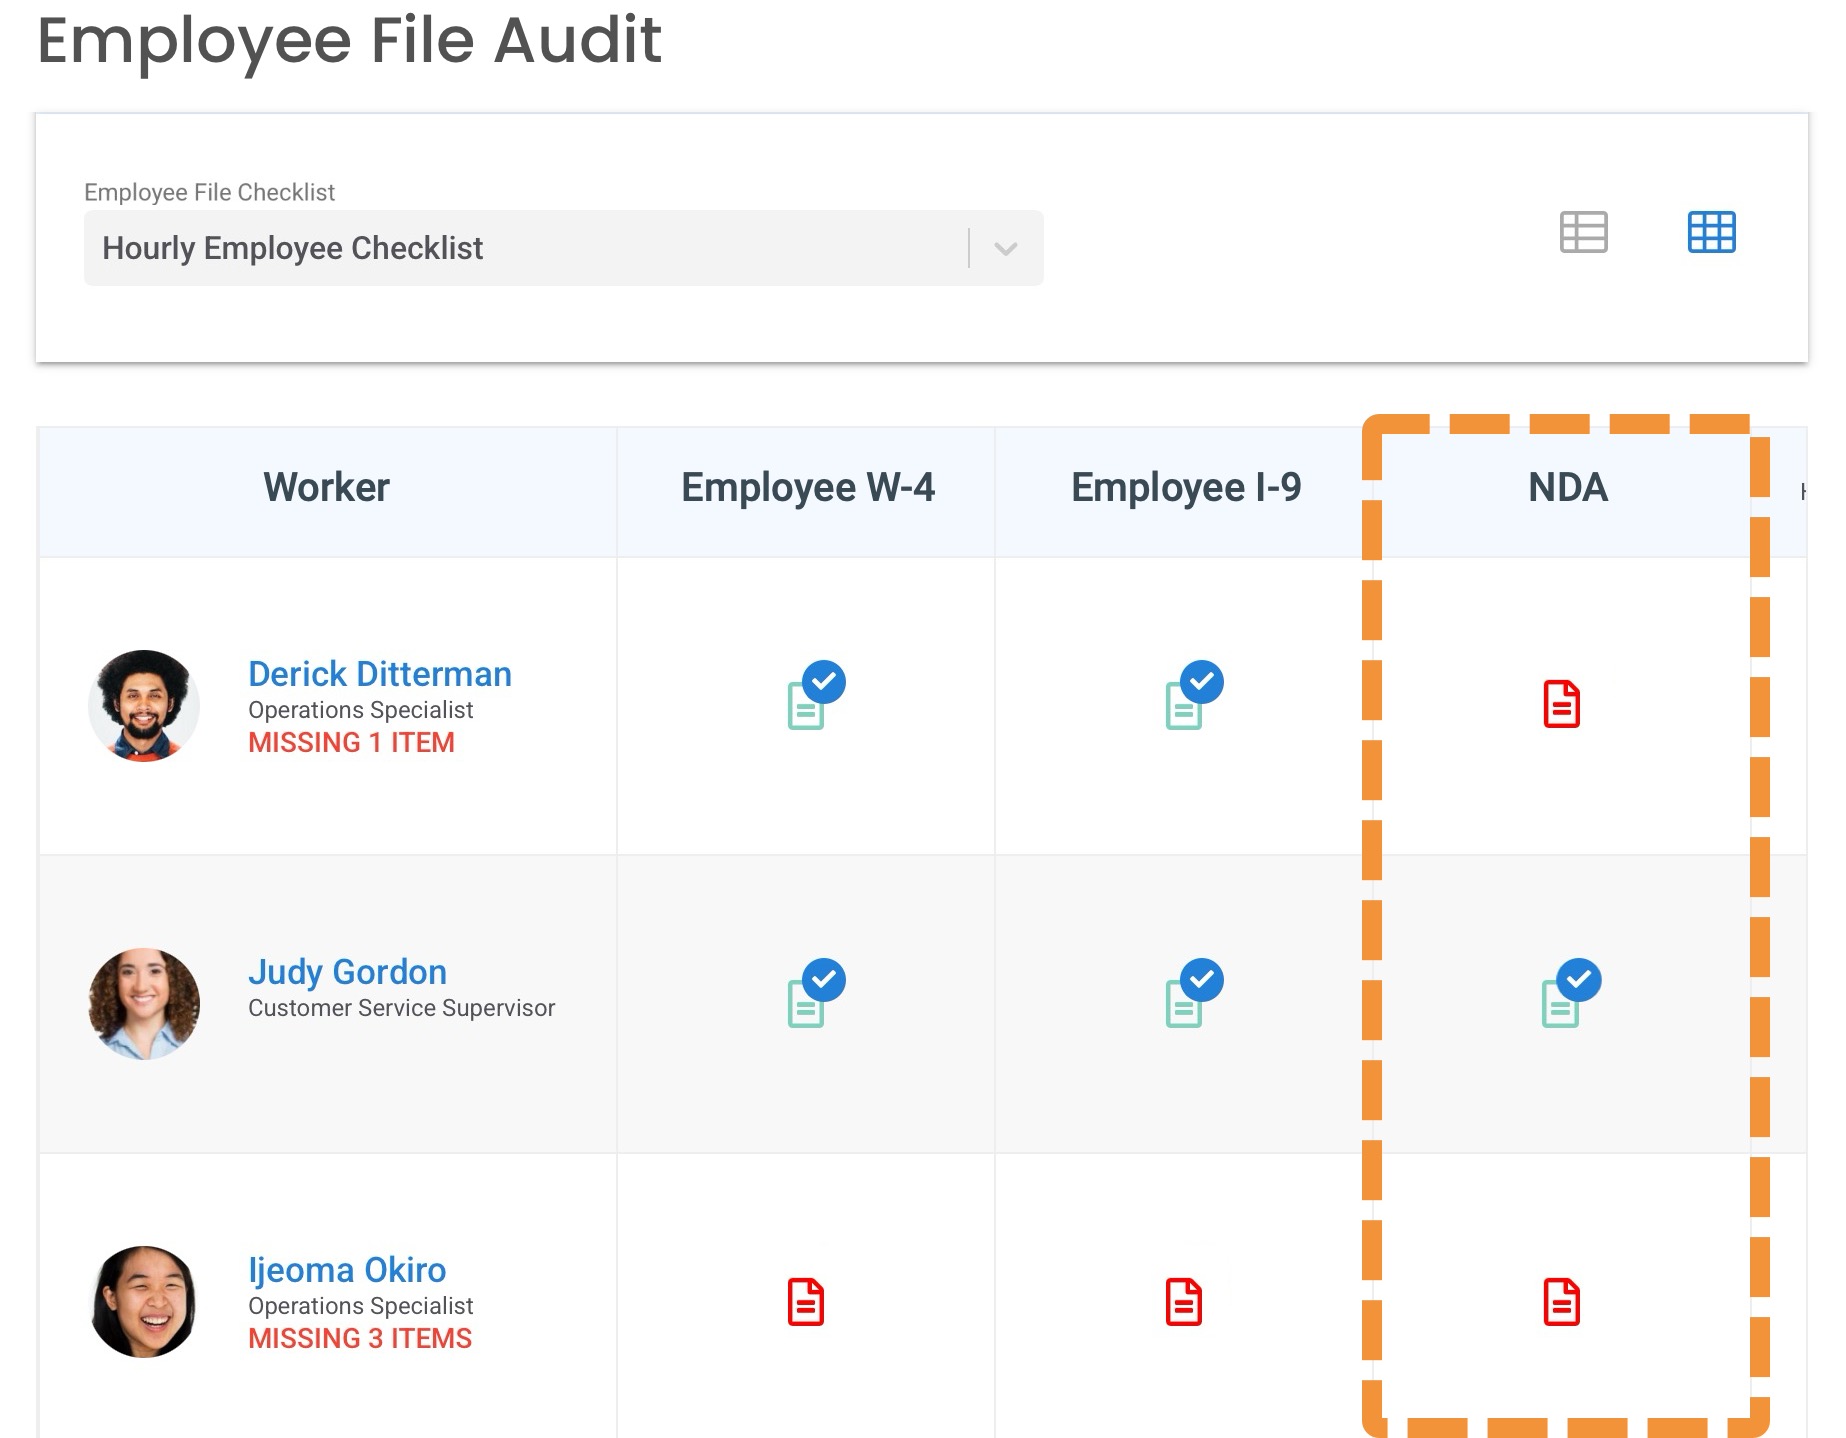Click Ijeoma Okiro's missing NDA icon
1846x1438 pixels.
[1561, 1302]
